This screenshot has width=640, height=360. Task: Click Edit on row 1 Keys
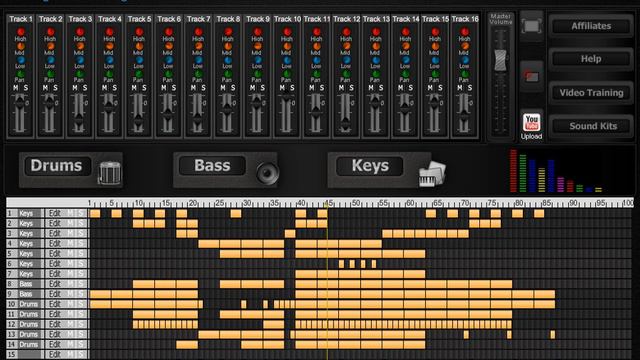tap(54, 213)
